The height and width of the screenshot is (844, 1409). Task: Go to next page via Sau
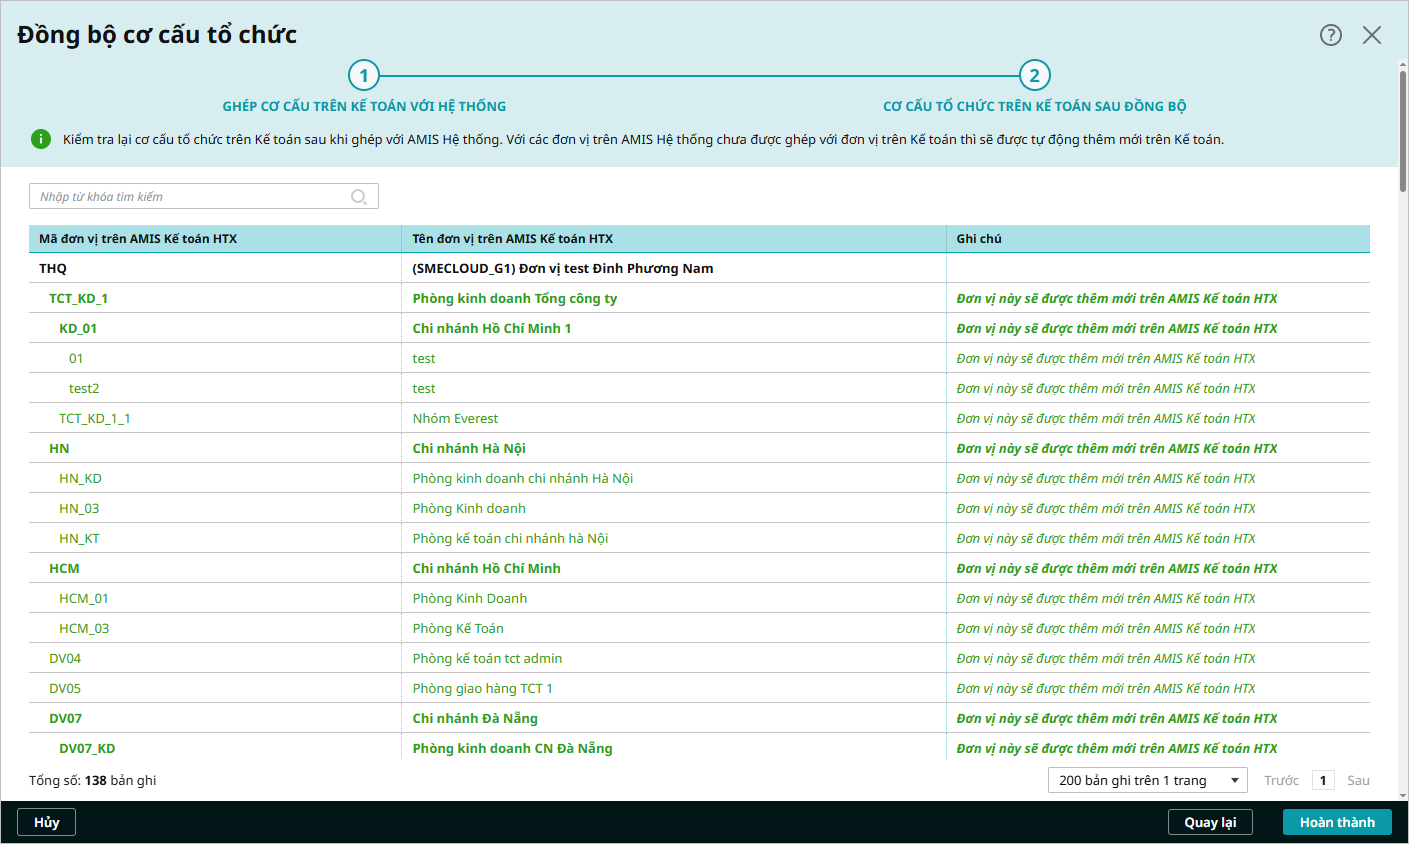(x=1358, y=780)
